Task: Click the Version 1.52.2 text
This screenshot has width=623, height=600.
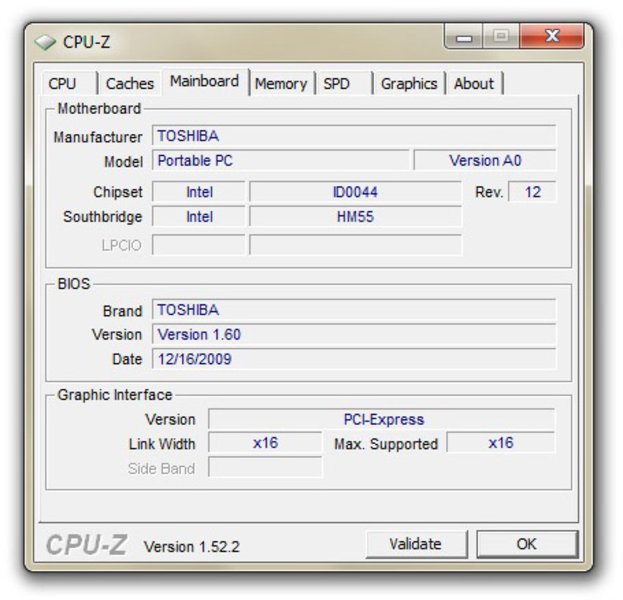Action: coord(192,547)
